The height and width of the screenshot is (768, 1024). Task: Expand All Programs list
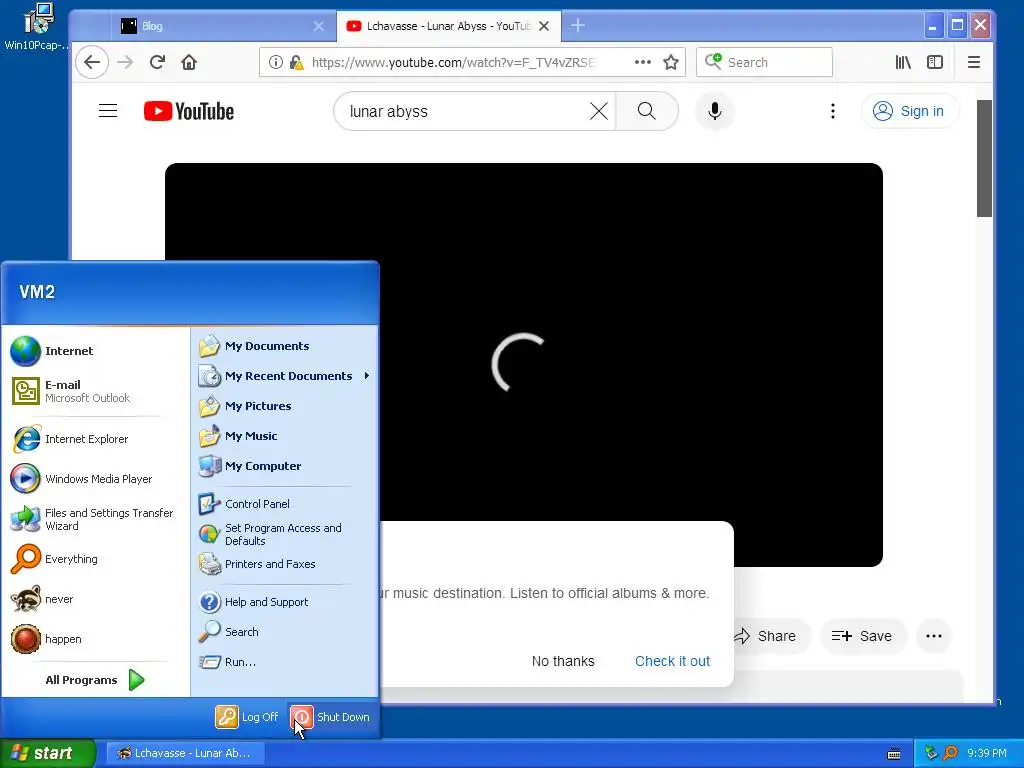point(95,680)
